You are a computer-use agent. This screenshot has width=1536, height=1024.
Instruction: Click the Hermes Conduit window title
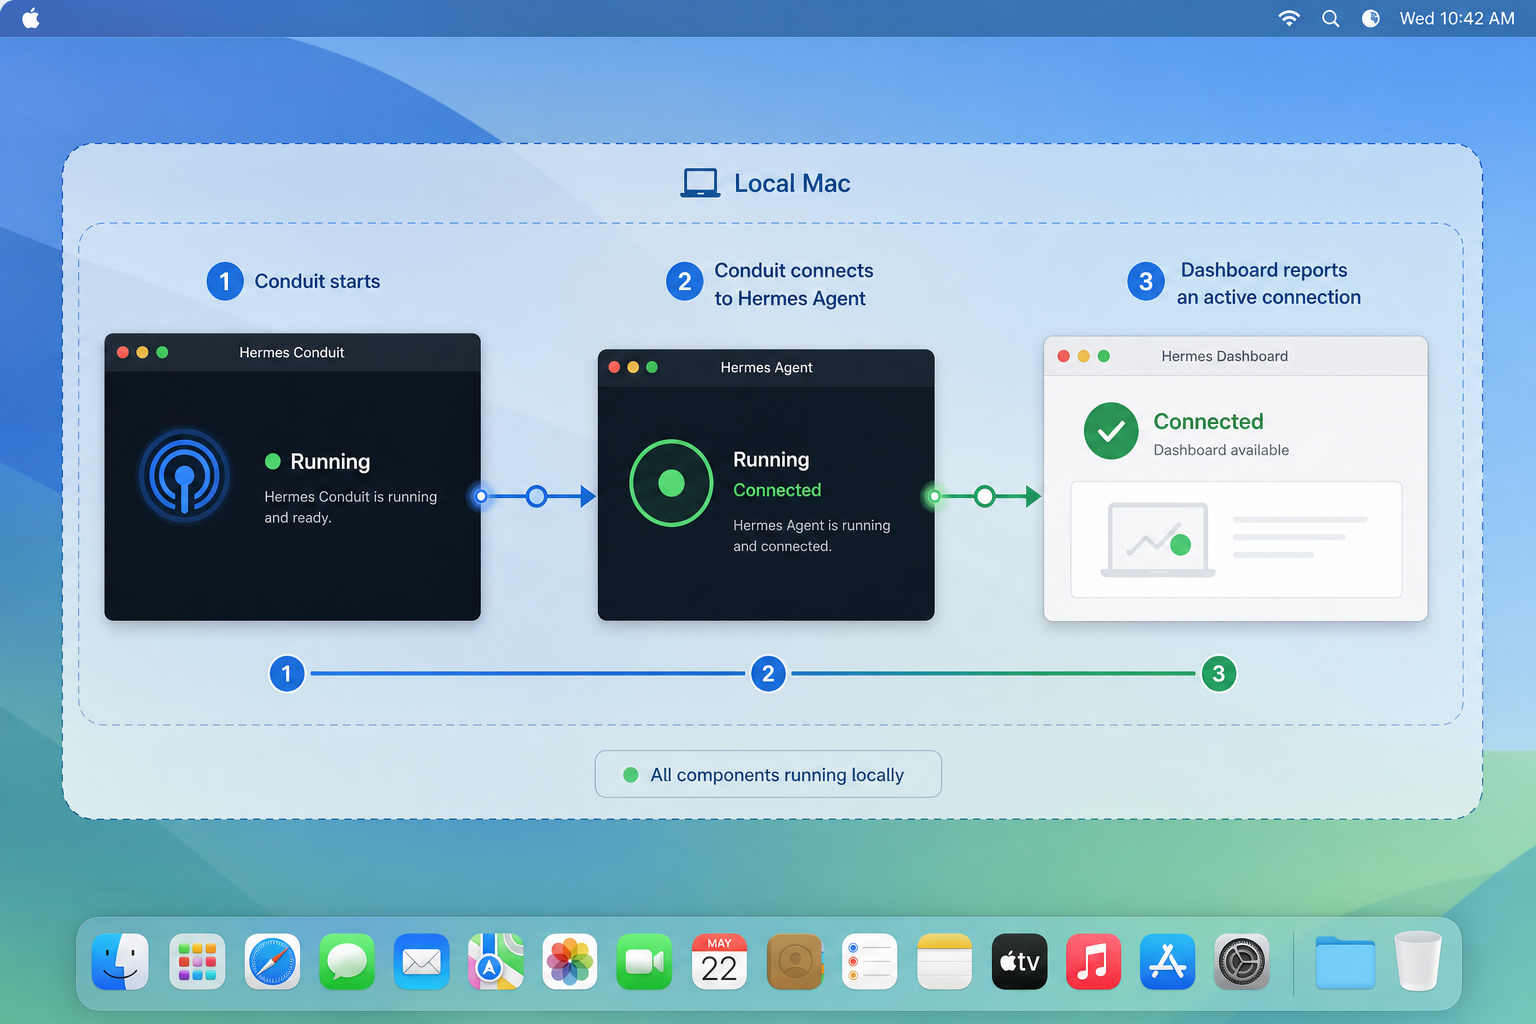292,352
